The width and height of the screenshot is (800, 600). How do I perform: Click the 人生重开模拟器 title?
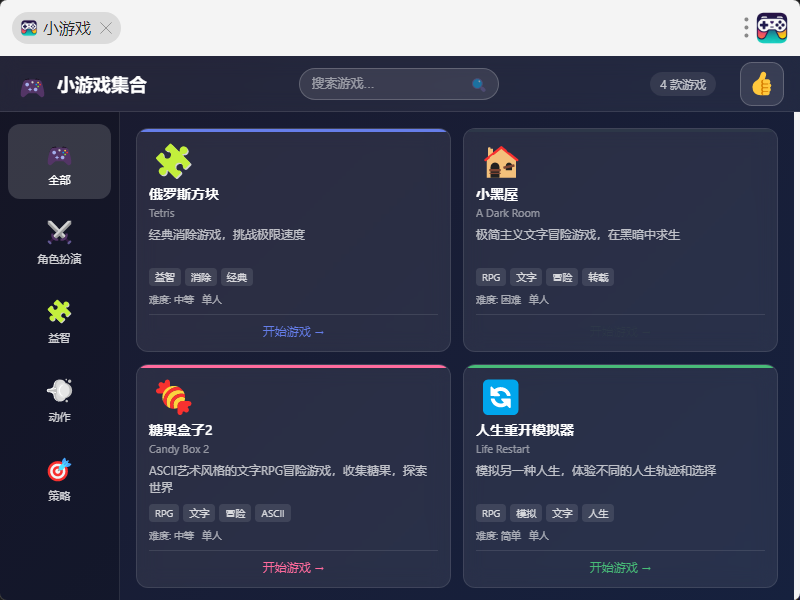pyautogui.click(x=525, y=430)
